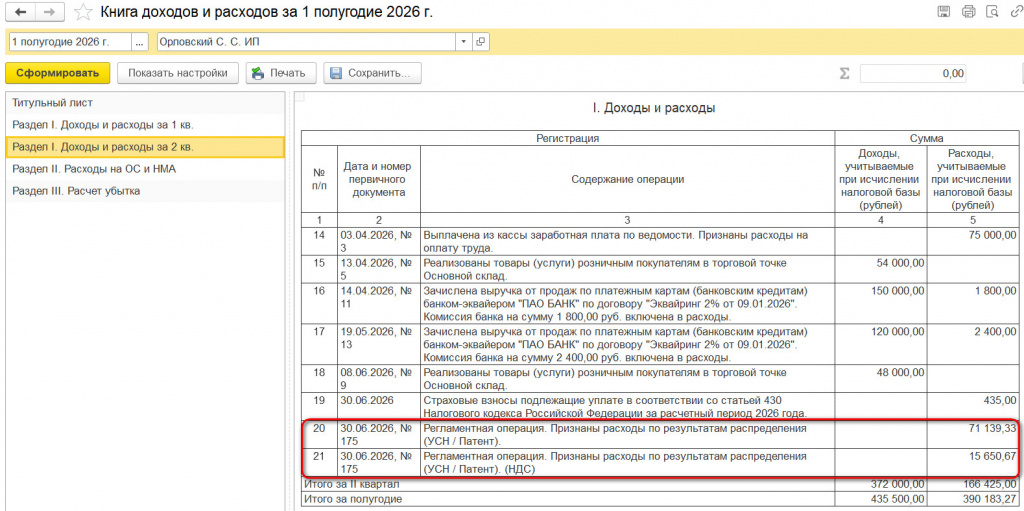The height and width of the screenshot is (511, 1024).
Task: Click the Сформировать button
Action: pyautogui.click(x=57, y=73)
